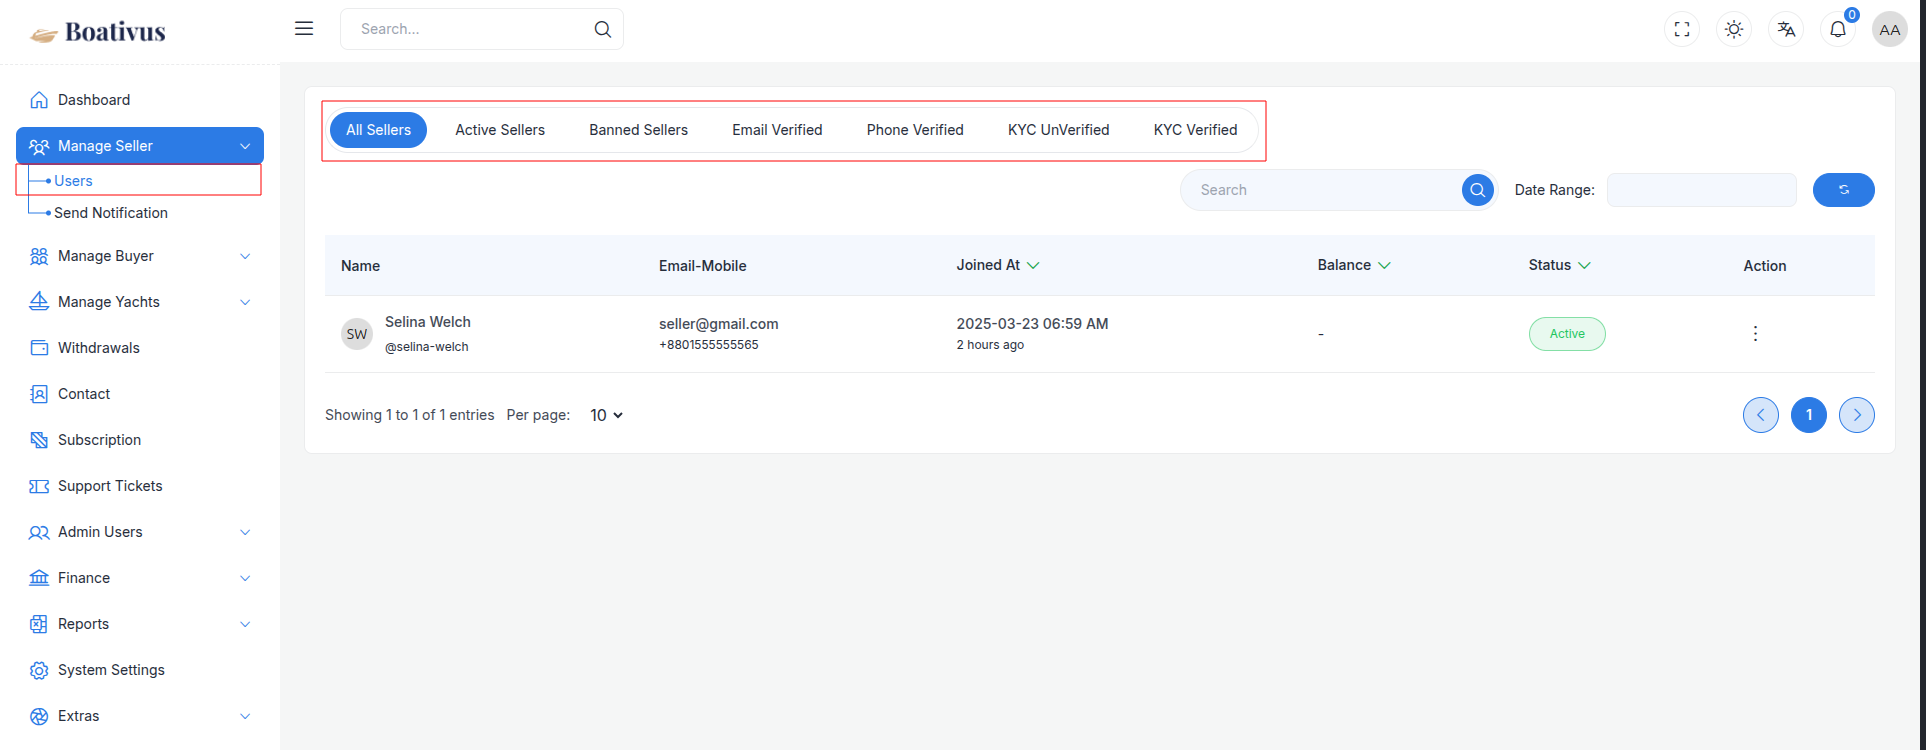Click the Active status badge
This screenshot has height=750, width=1926.
click(x=1567, y=334)
